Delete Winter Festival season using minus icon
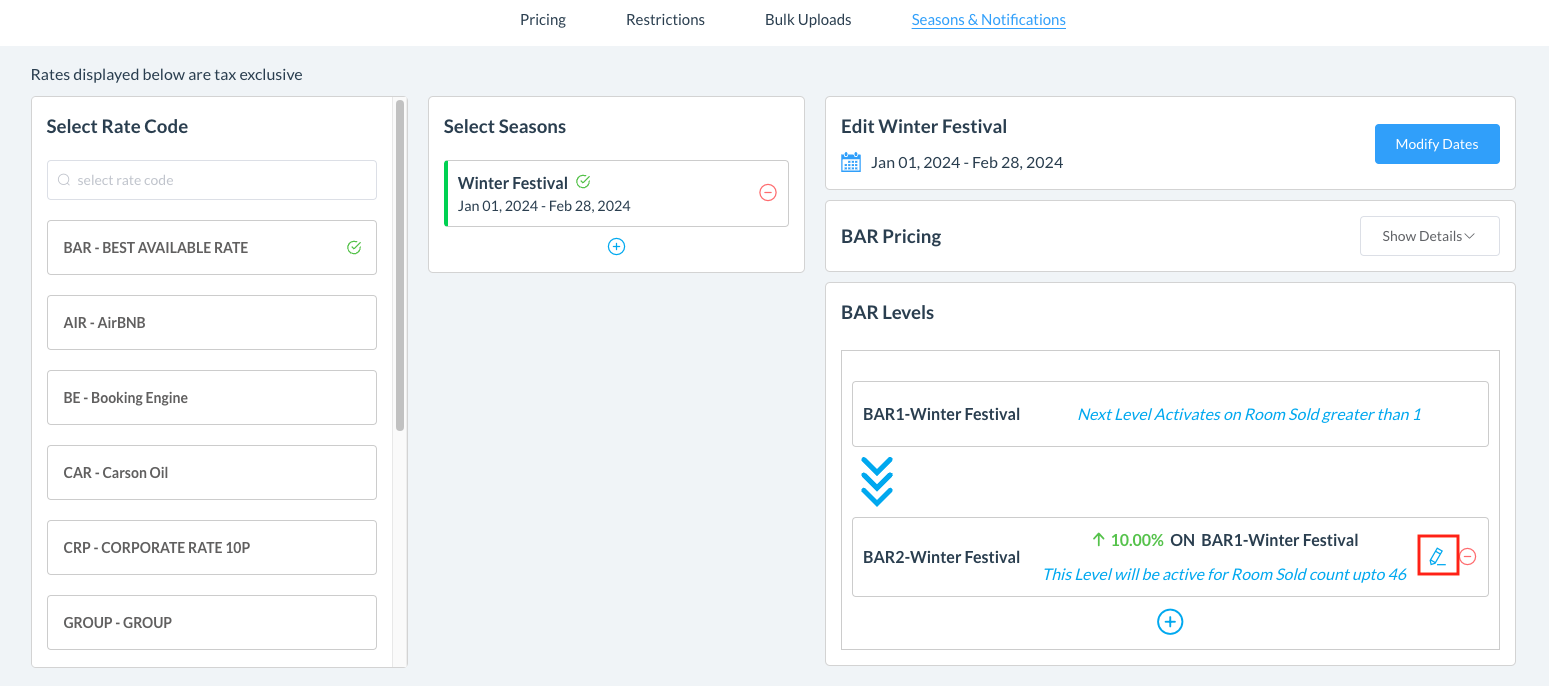 [x=768, y=193]
